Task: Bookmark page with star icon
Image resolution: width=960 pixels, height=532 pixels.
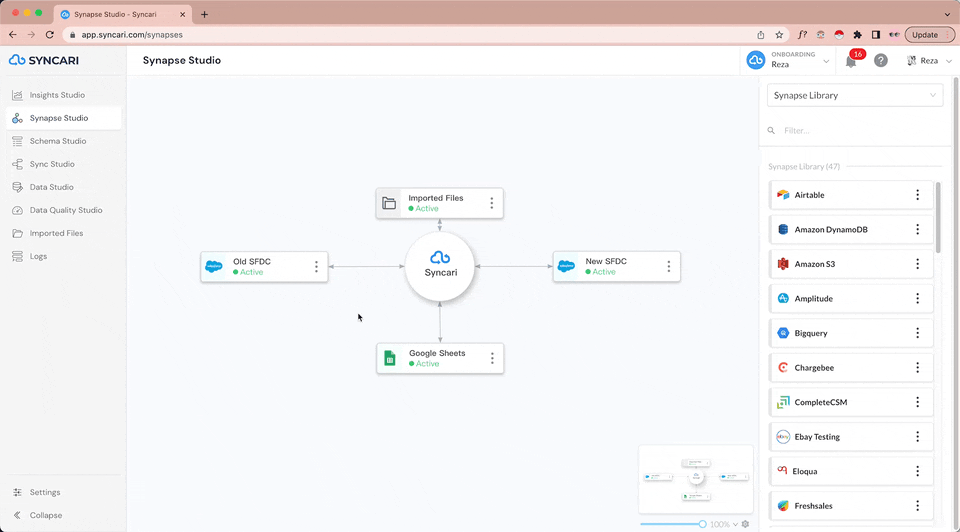Action: click(779, 35)
